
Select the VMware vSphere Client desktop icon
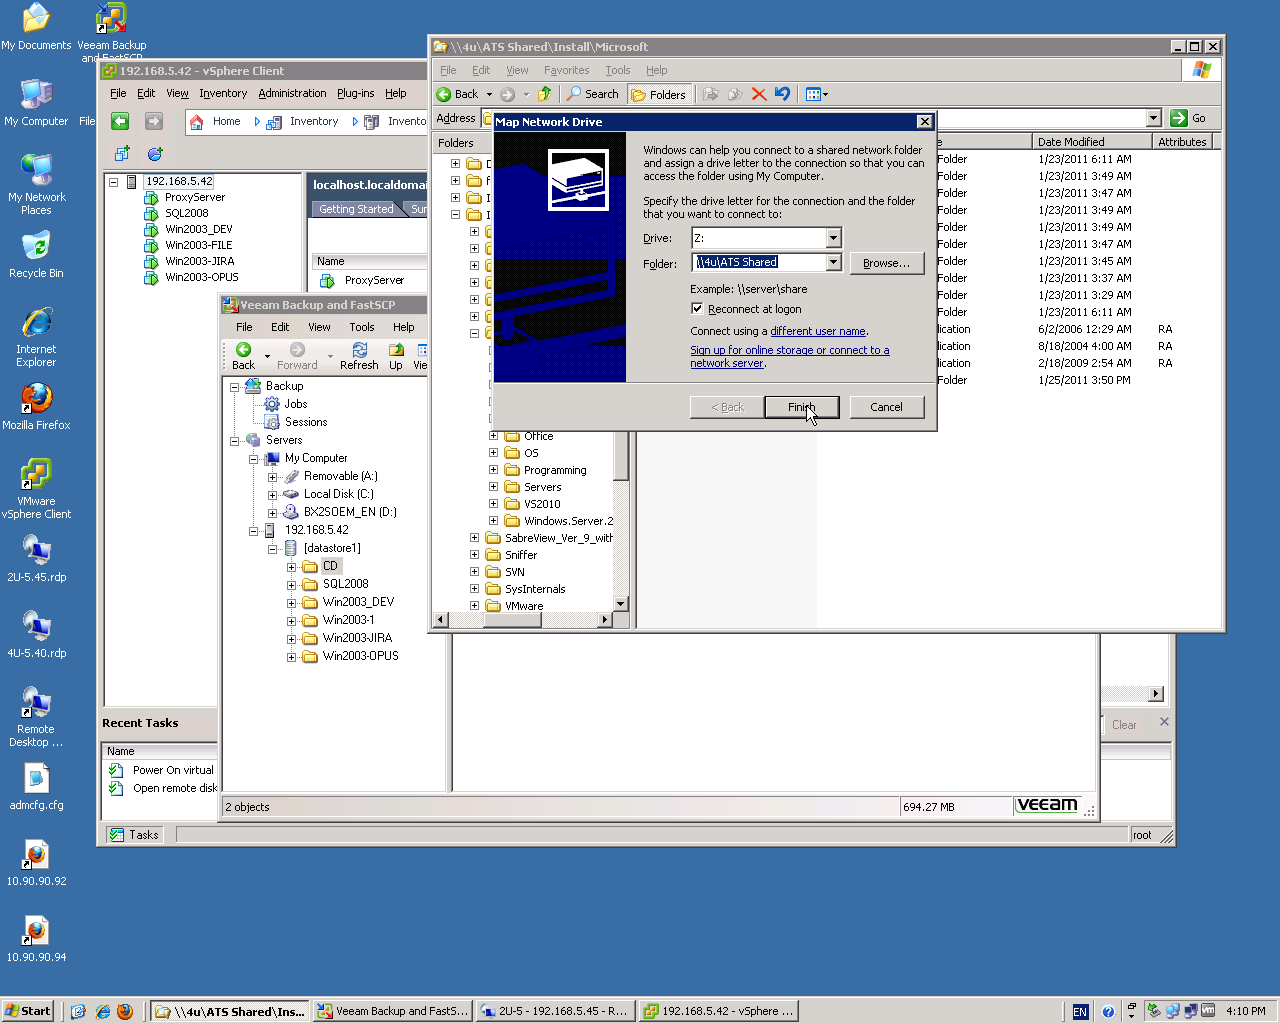pyautogui.click(x=36, y=489)
